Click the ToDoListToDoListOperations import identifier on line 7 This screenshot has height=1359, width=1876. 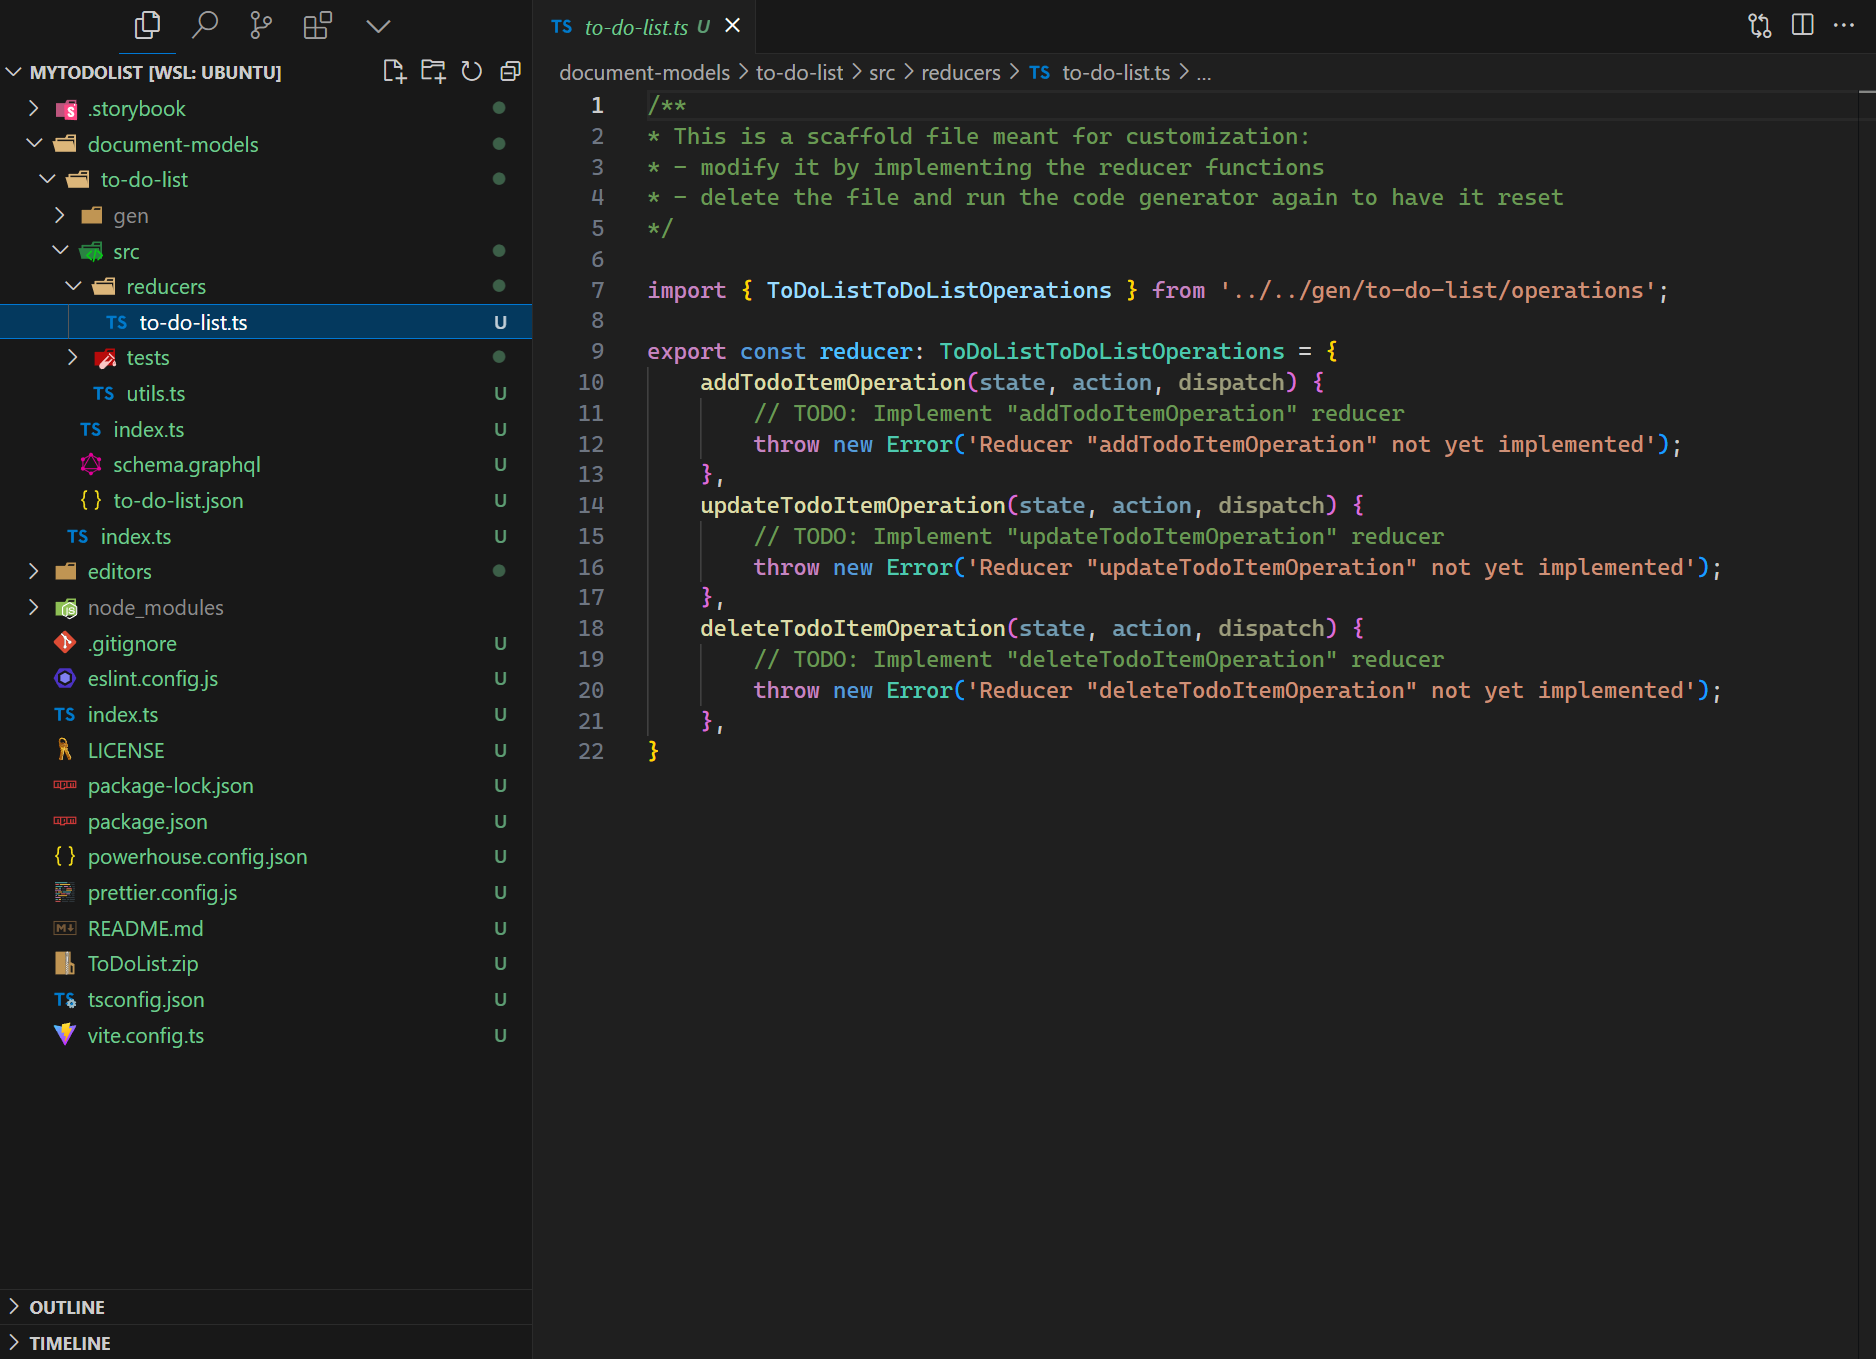[938, 290]
